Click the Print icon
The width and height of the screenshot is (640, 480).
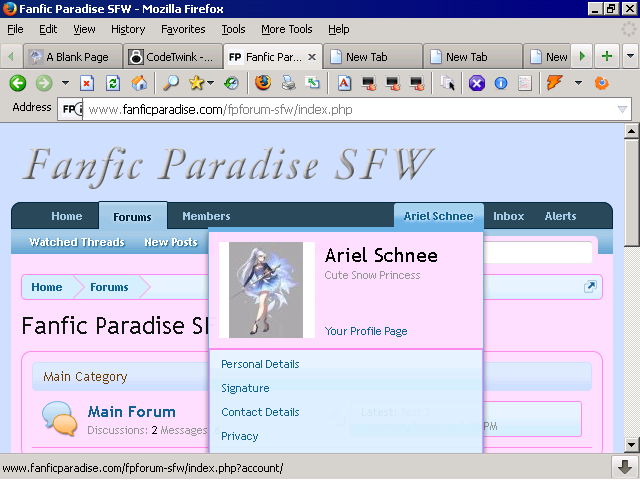(289, 83)
